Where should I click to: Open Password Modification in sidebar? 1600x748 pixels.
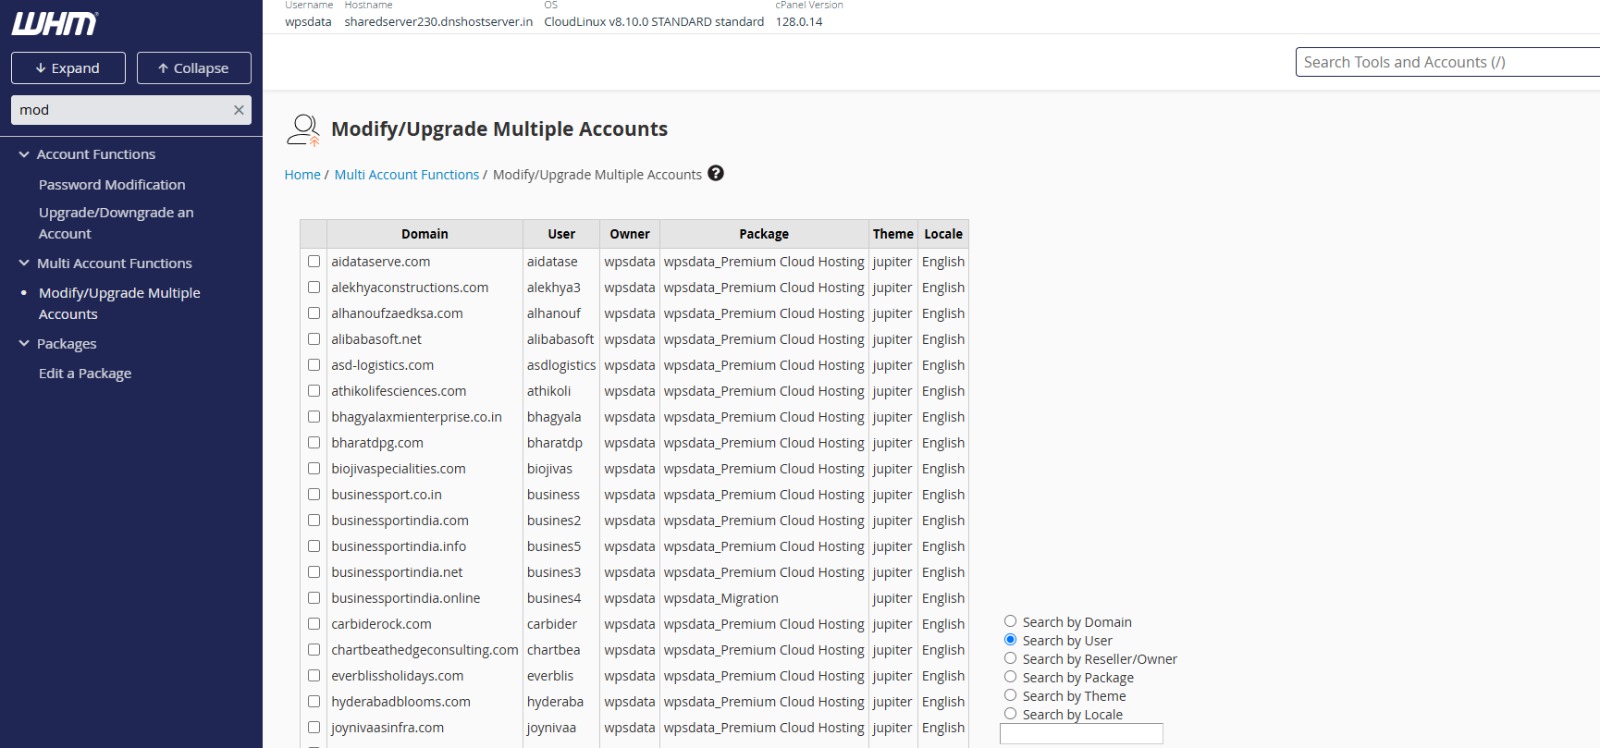tap(112, 185)
